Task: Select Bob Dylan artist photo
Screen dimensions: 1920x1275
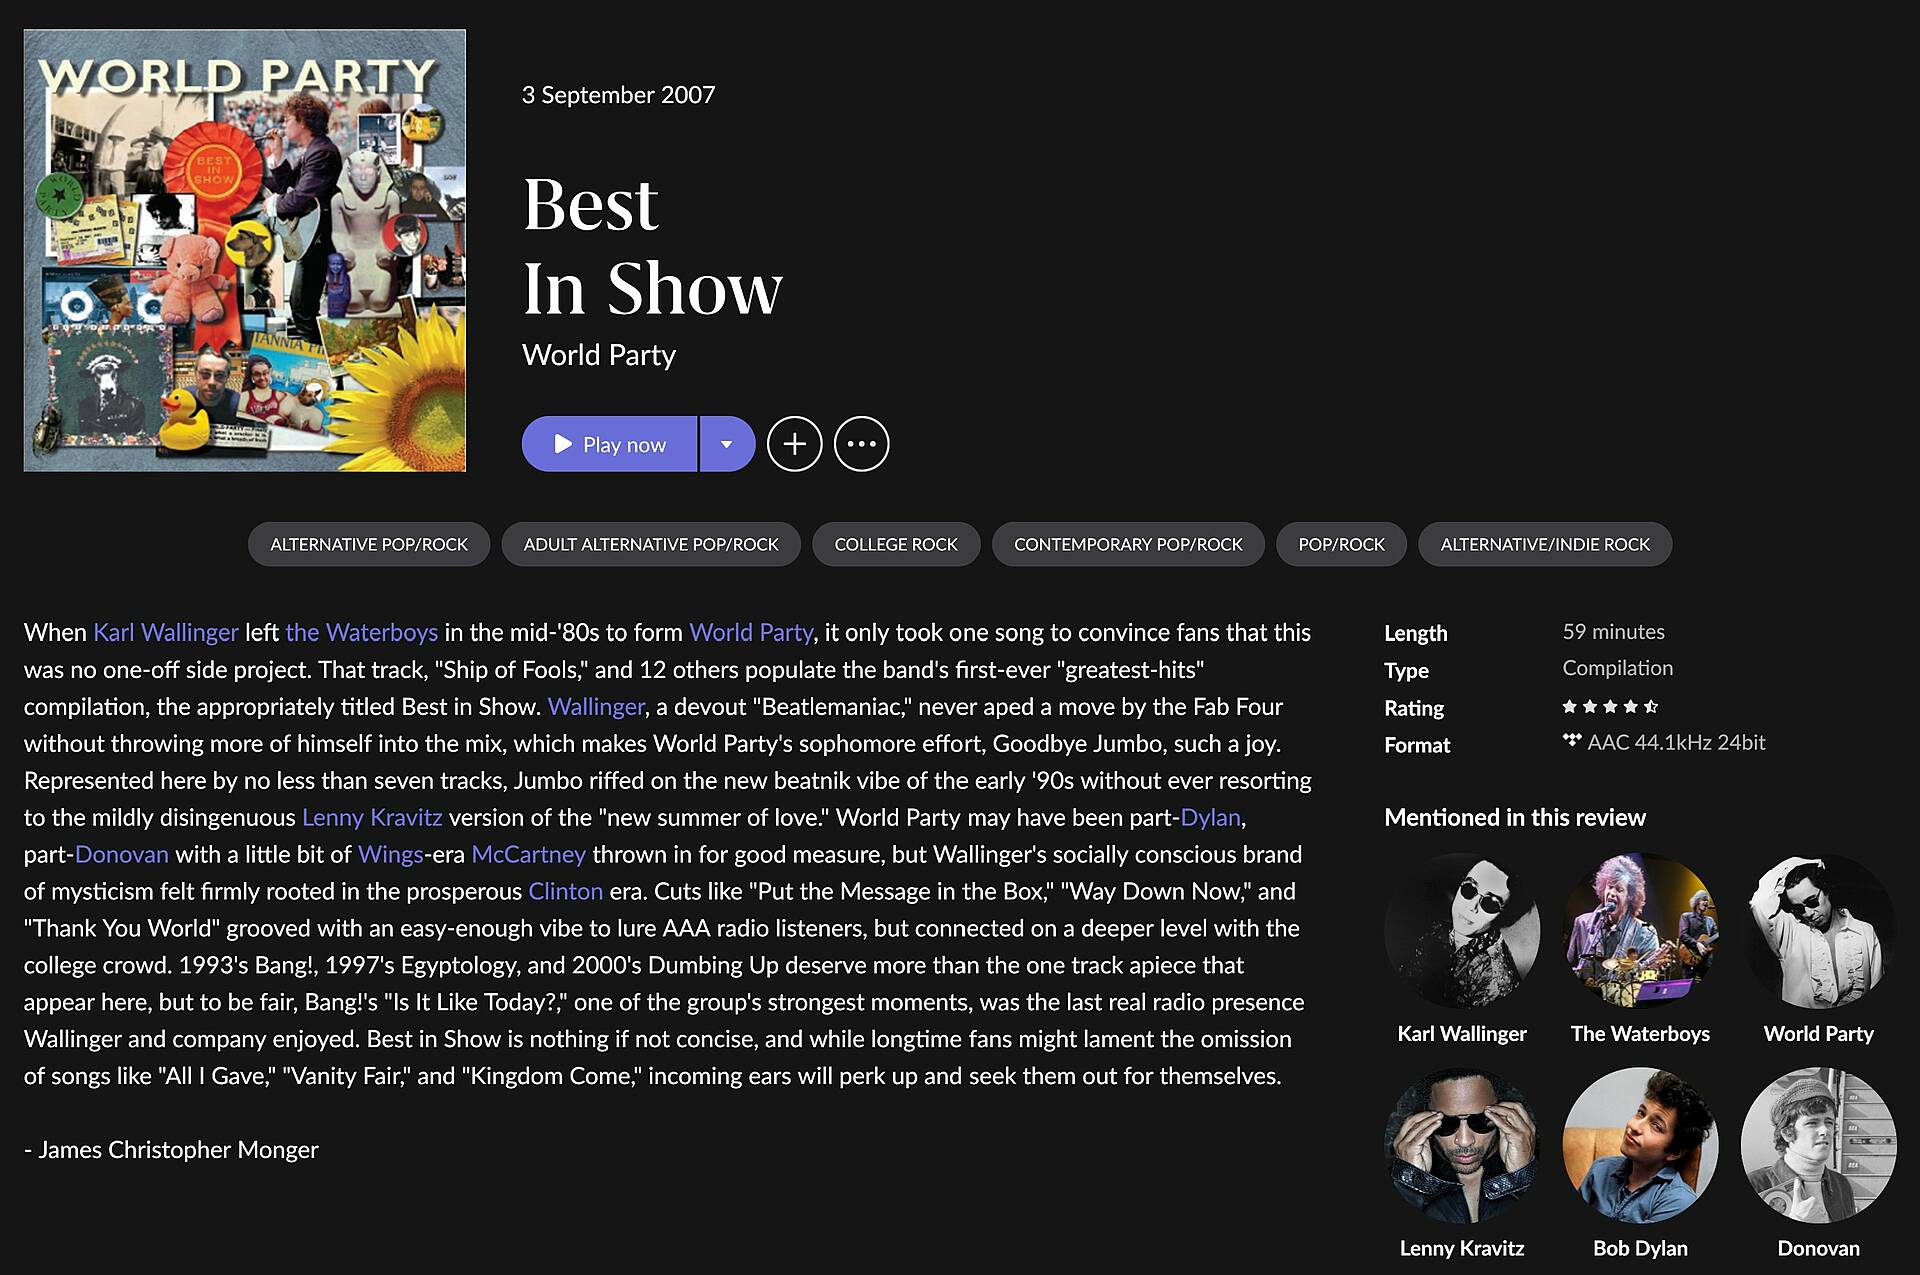Action: [x=1640, y=1145]
